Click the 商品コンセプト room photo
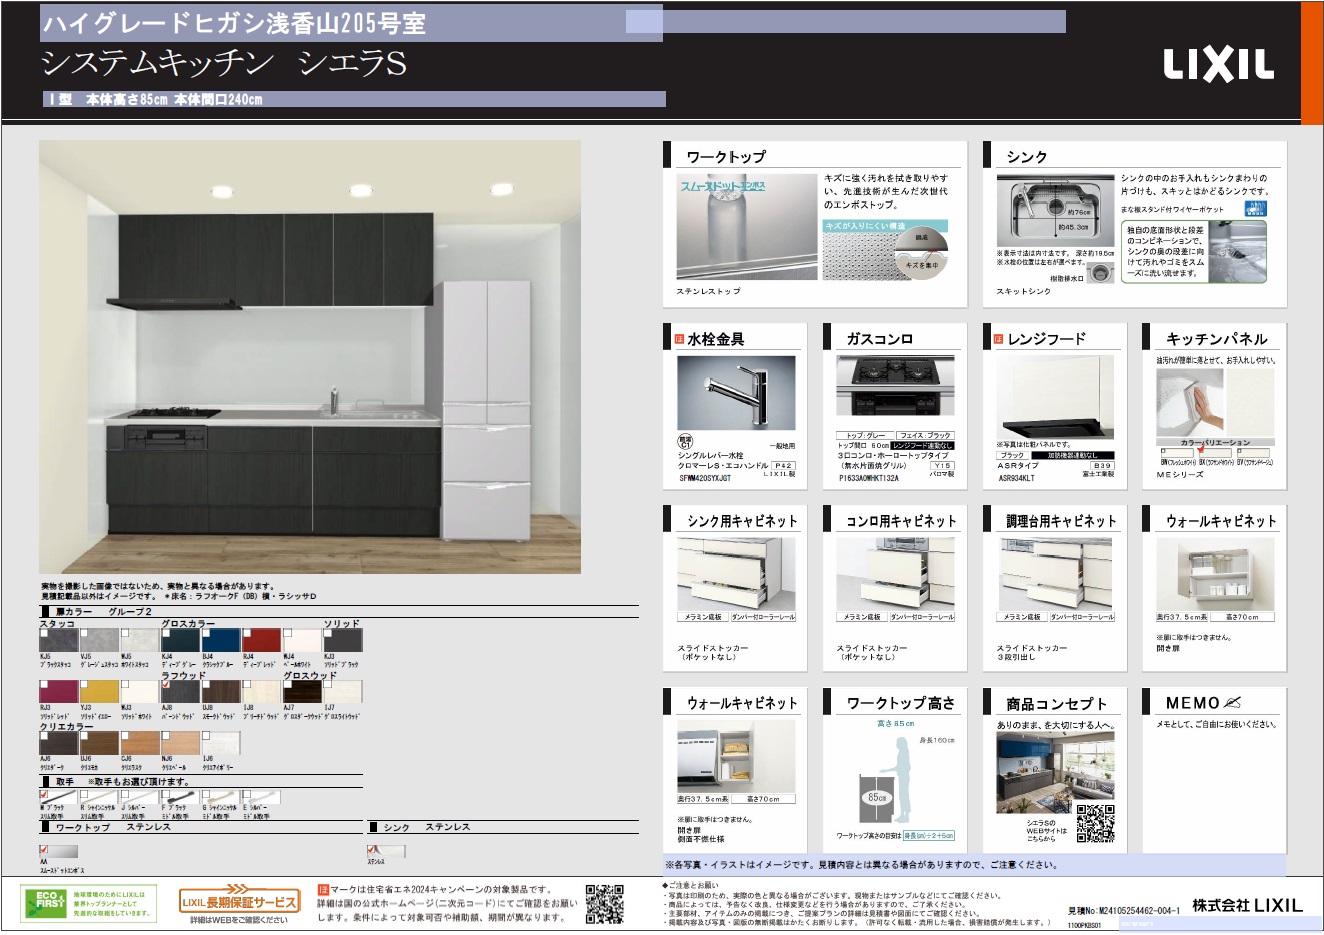Viewport: 1324px width, 935px height. click(1055, 772)
